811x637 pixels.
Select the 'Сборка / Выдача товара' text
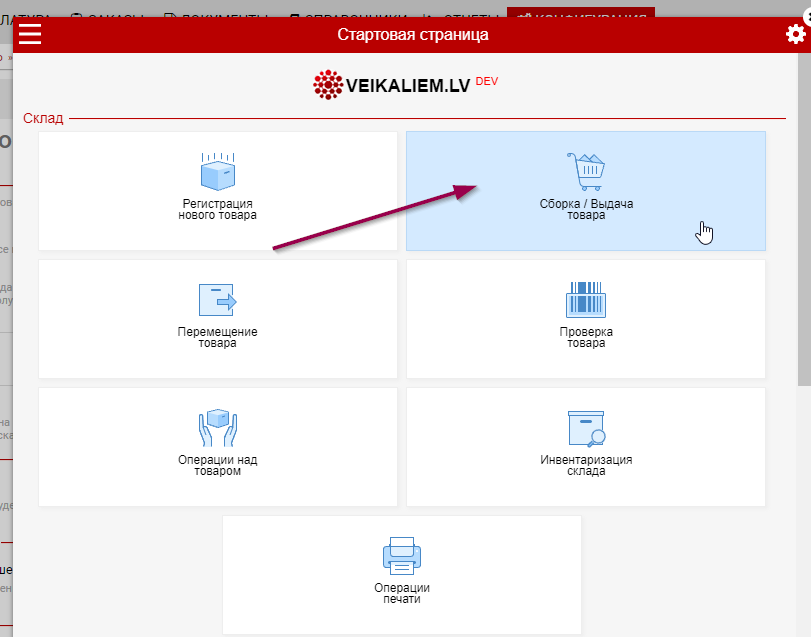pos(586,209)
